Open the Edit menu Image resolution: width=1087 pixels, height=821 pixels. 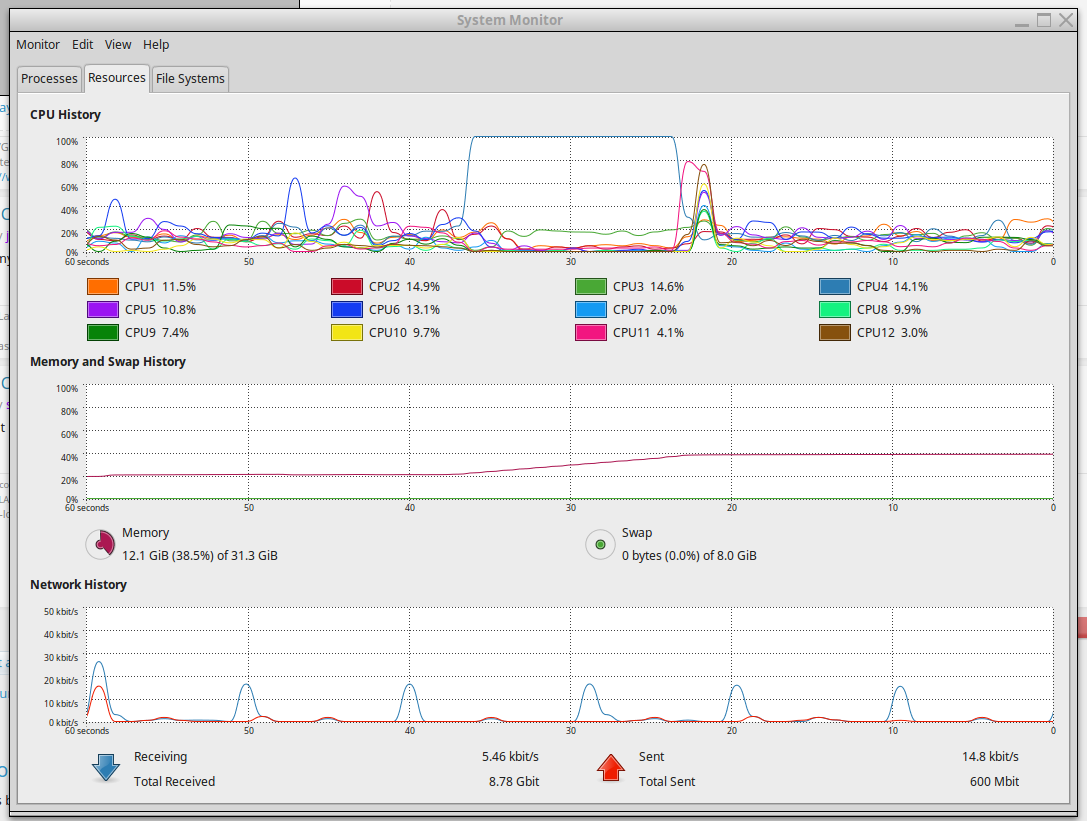click(x=82, y=44)
